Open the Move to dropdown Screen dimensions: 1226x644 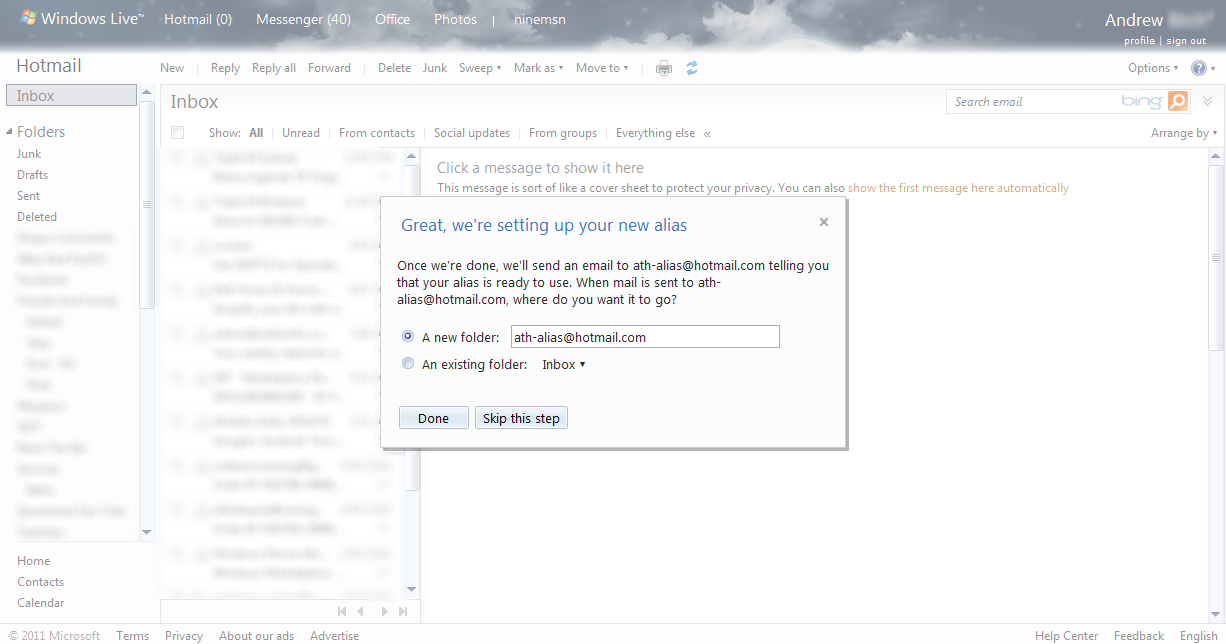coord(602,68)
